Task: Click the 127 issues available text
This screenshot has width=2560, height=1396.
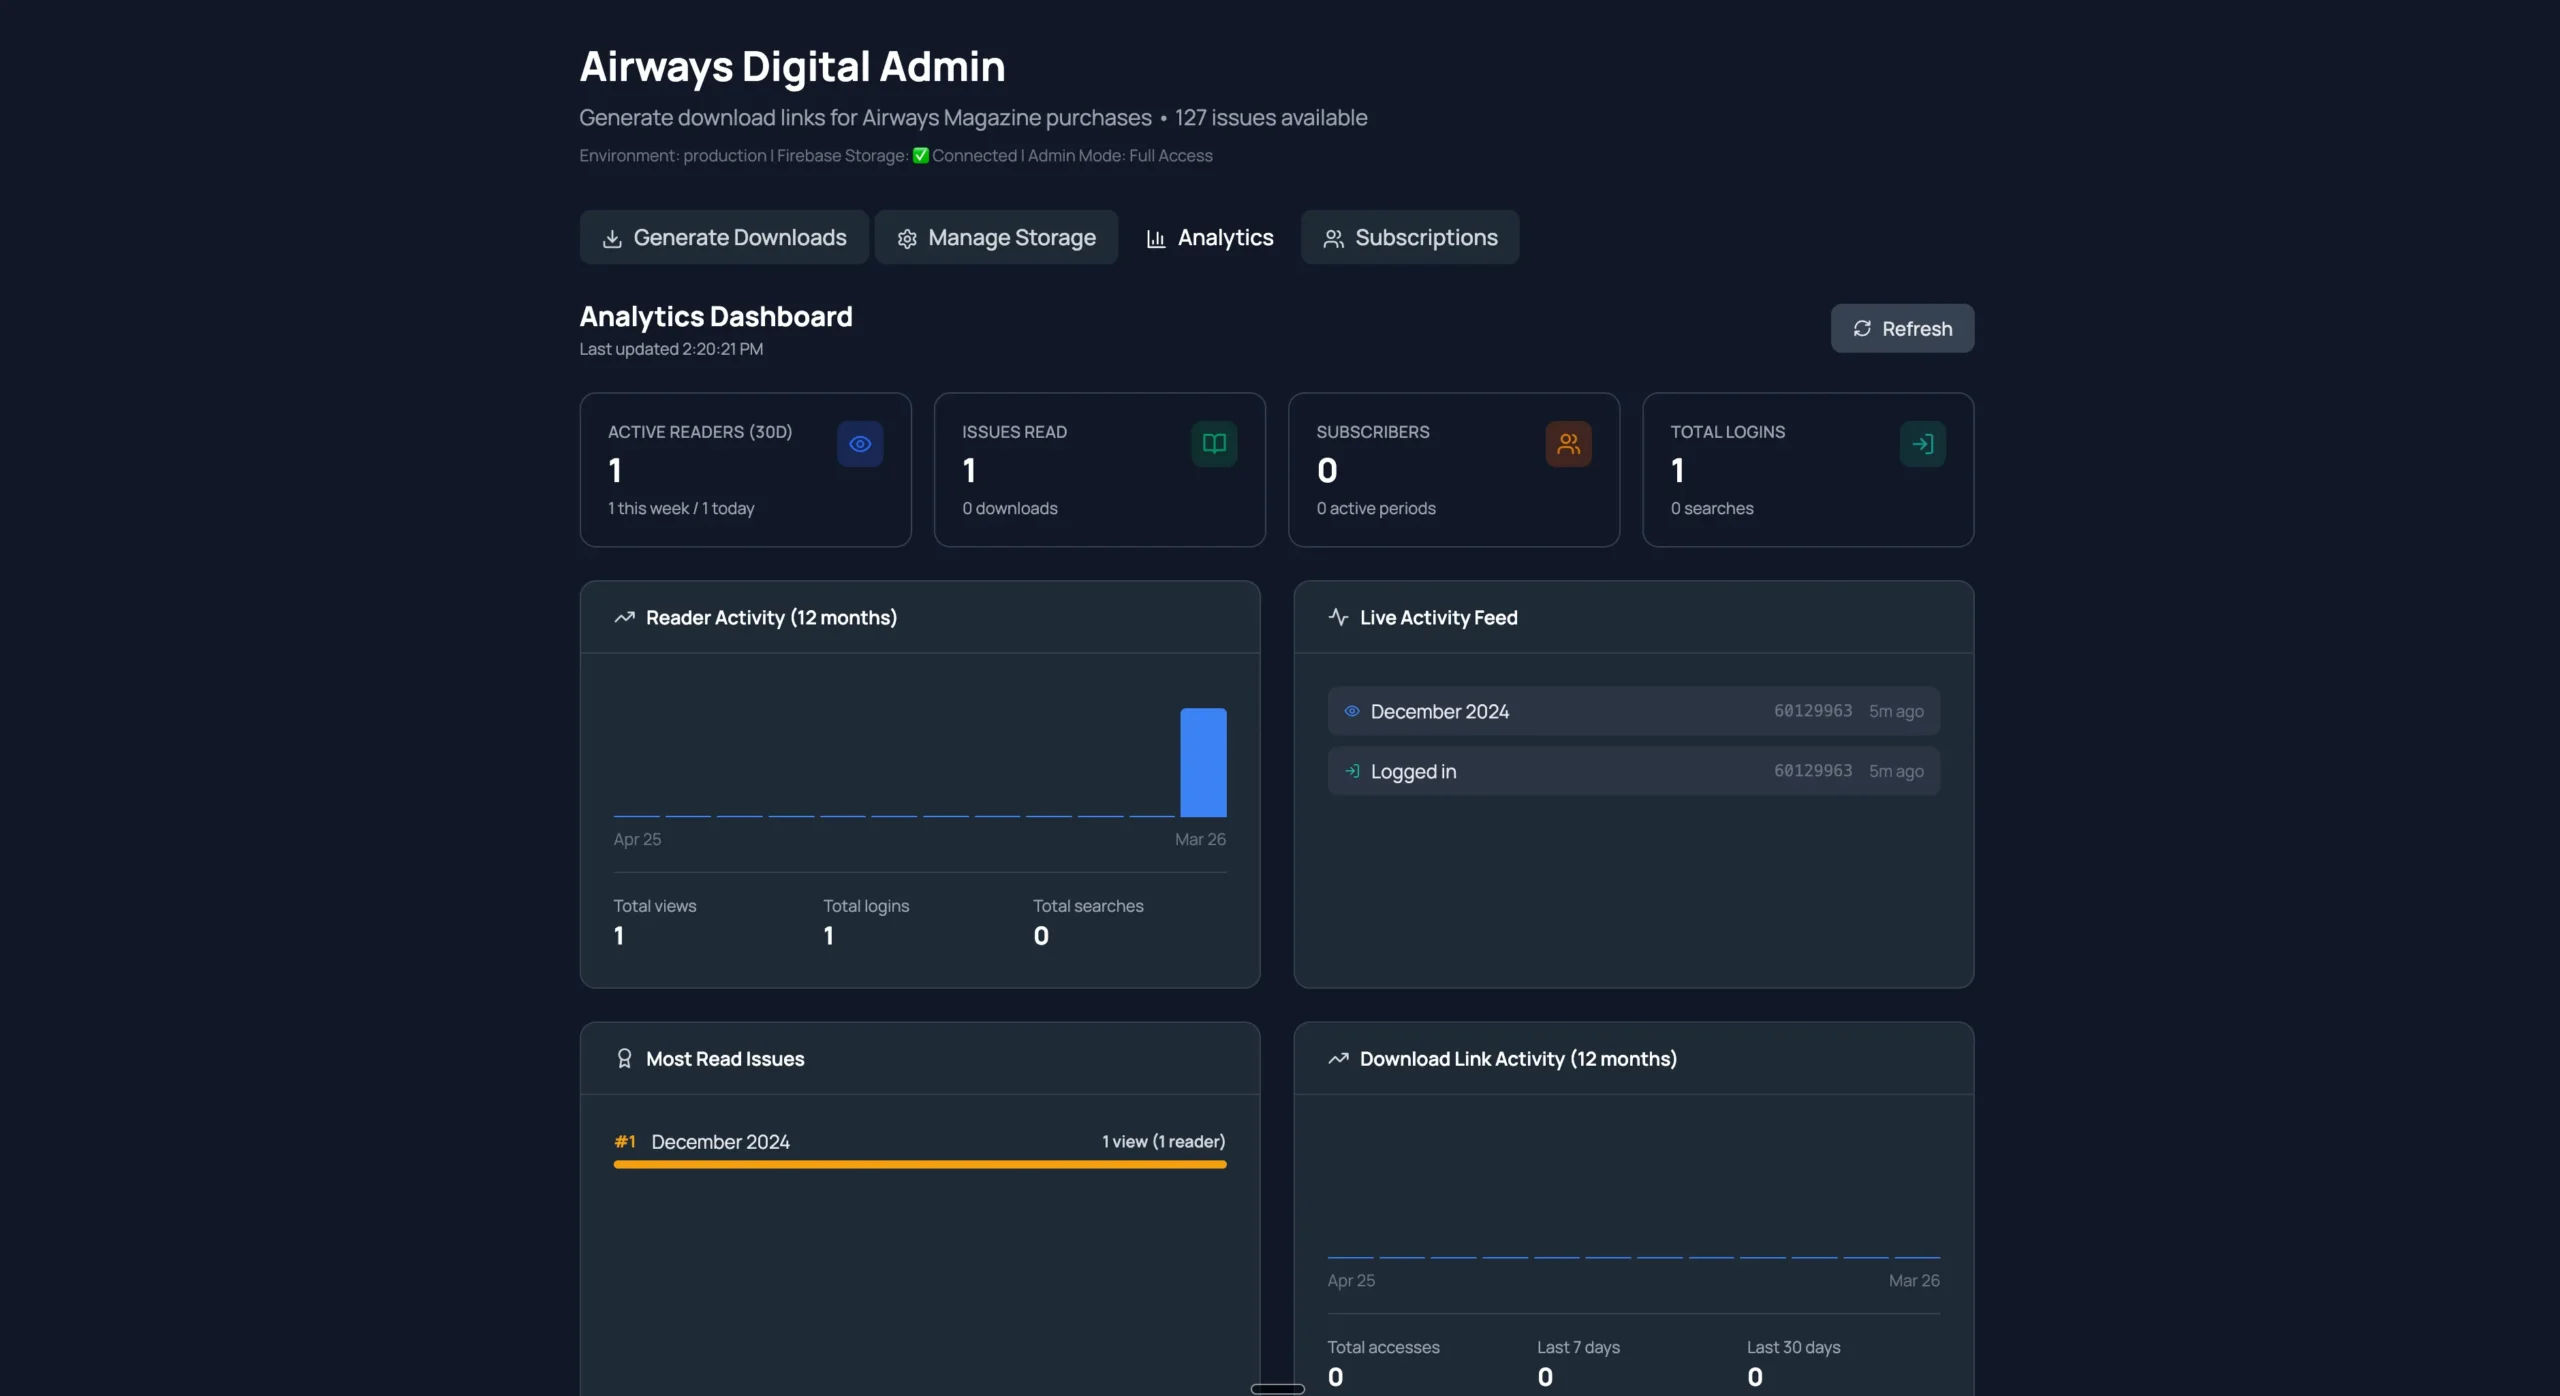Action: (1271, 118)
